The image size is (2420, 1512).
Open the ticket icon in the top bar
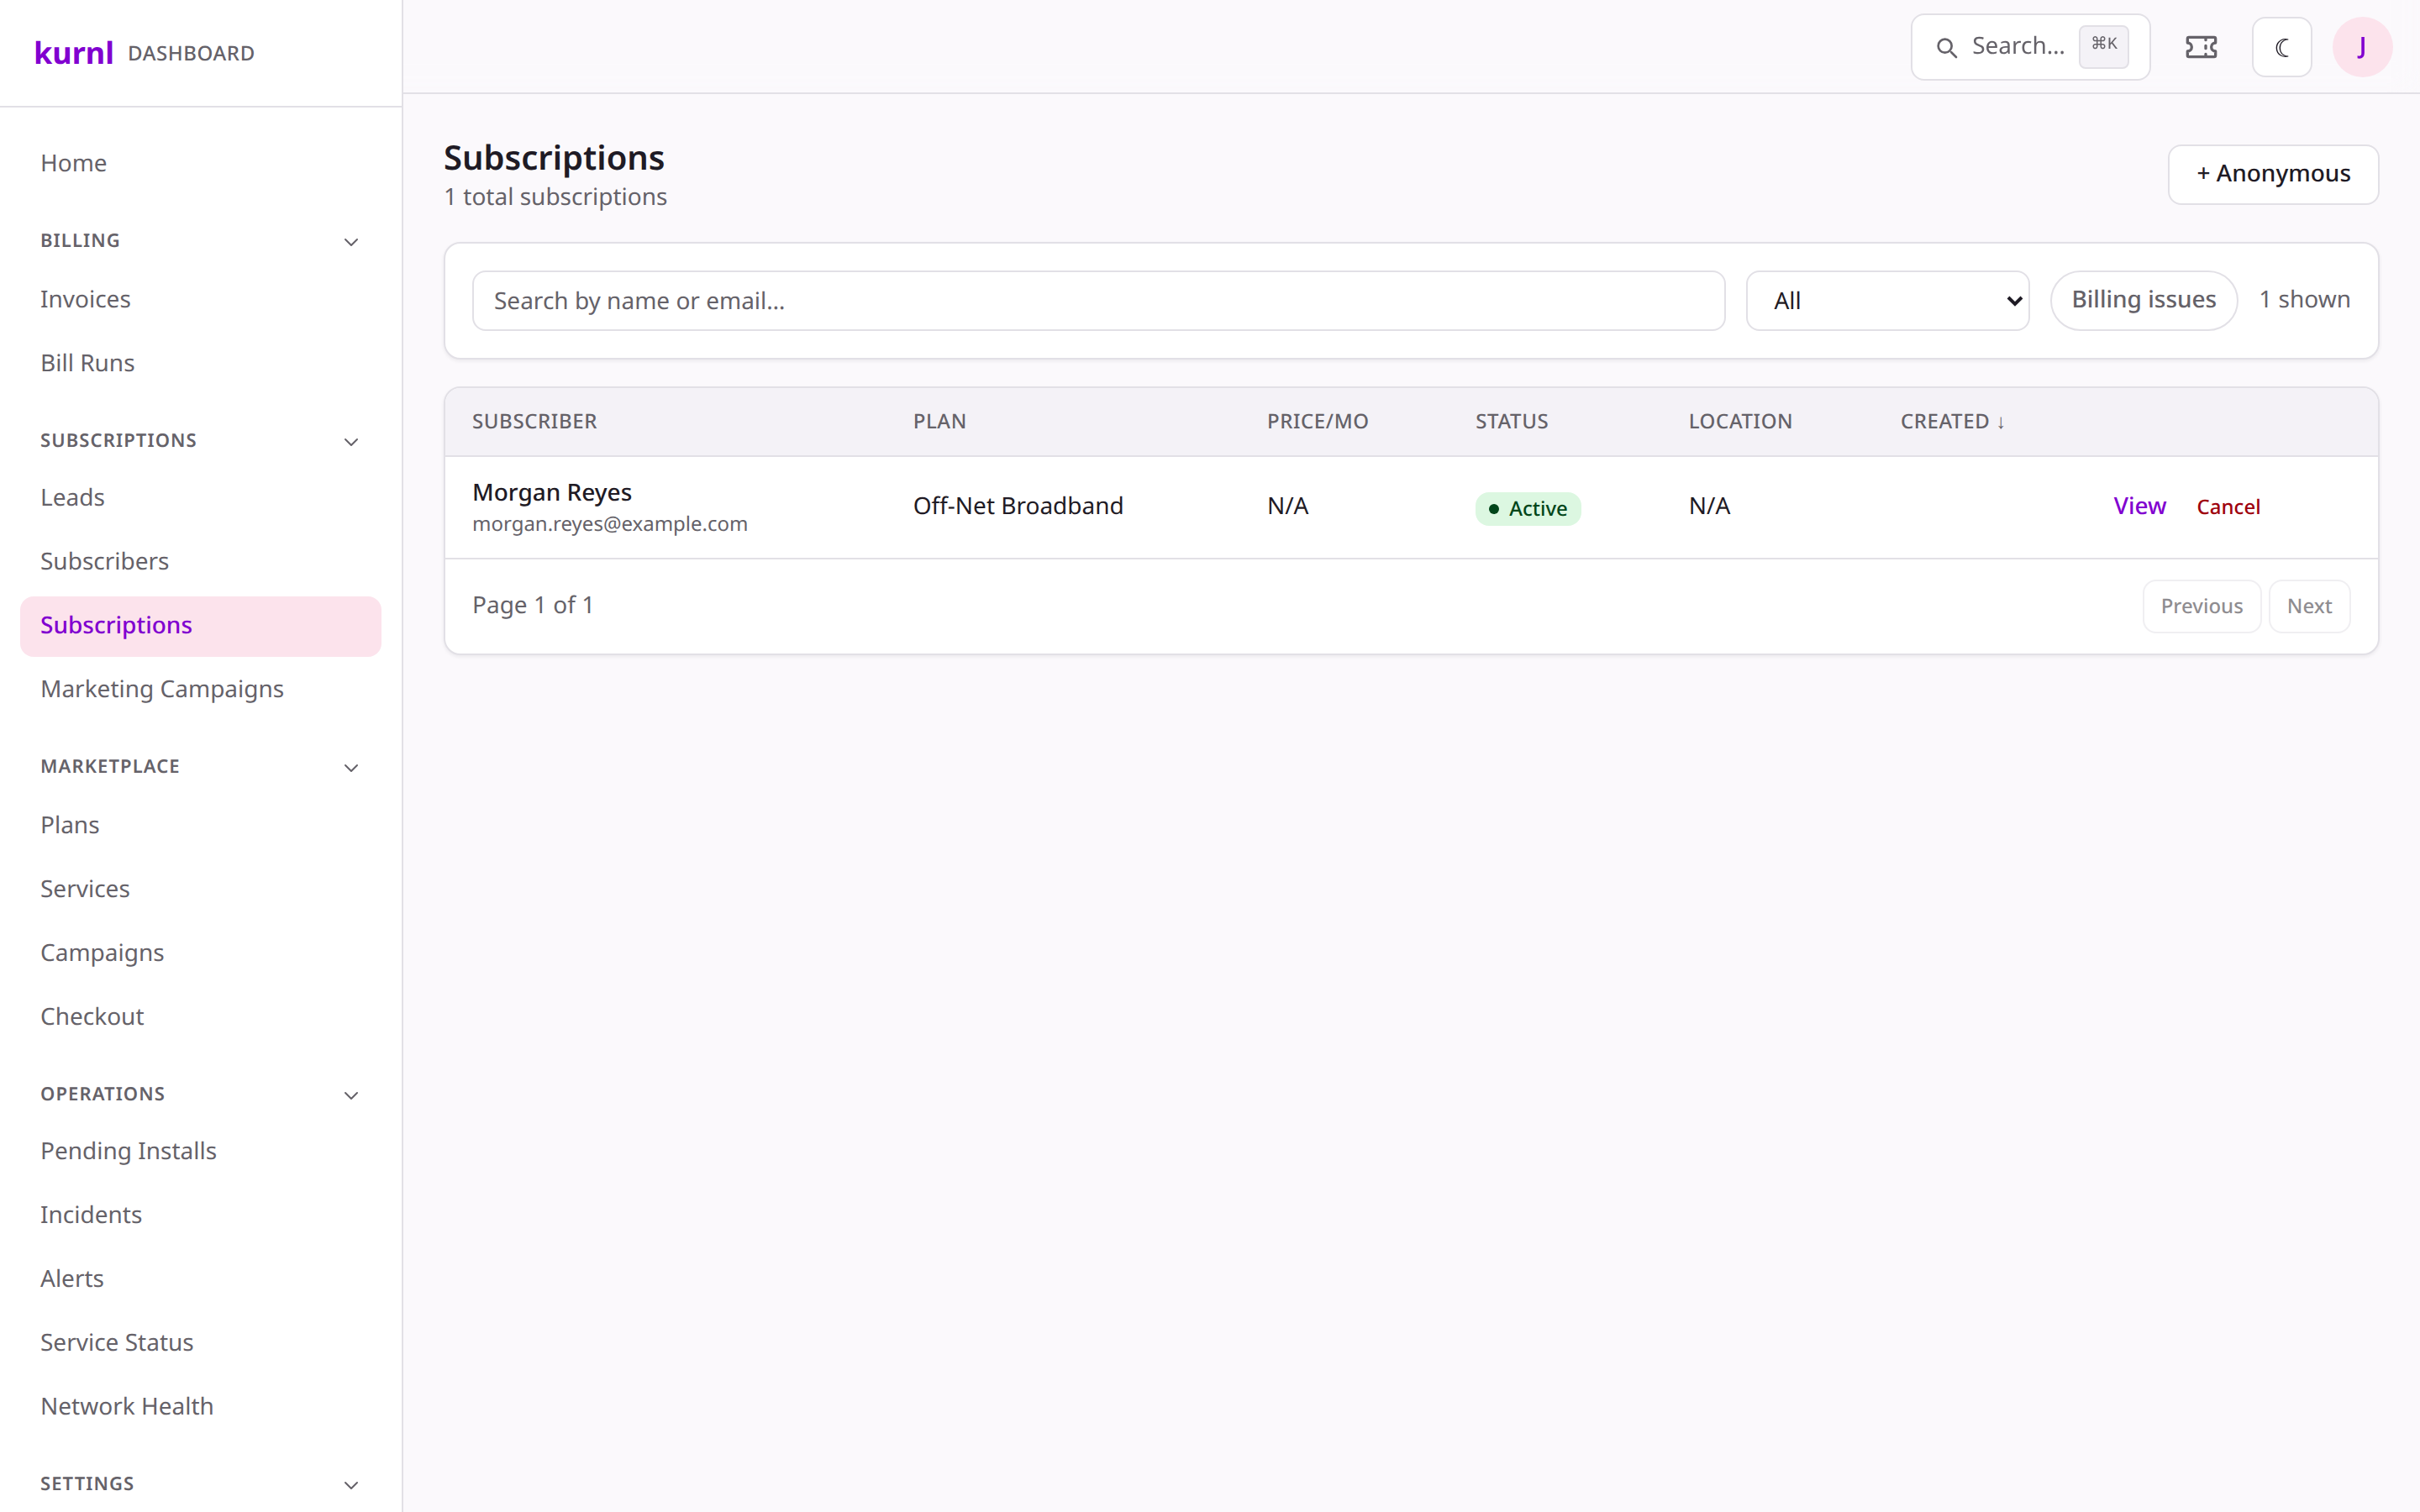pyautogui.click(x=2201, y=47)
